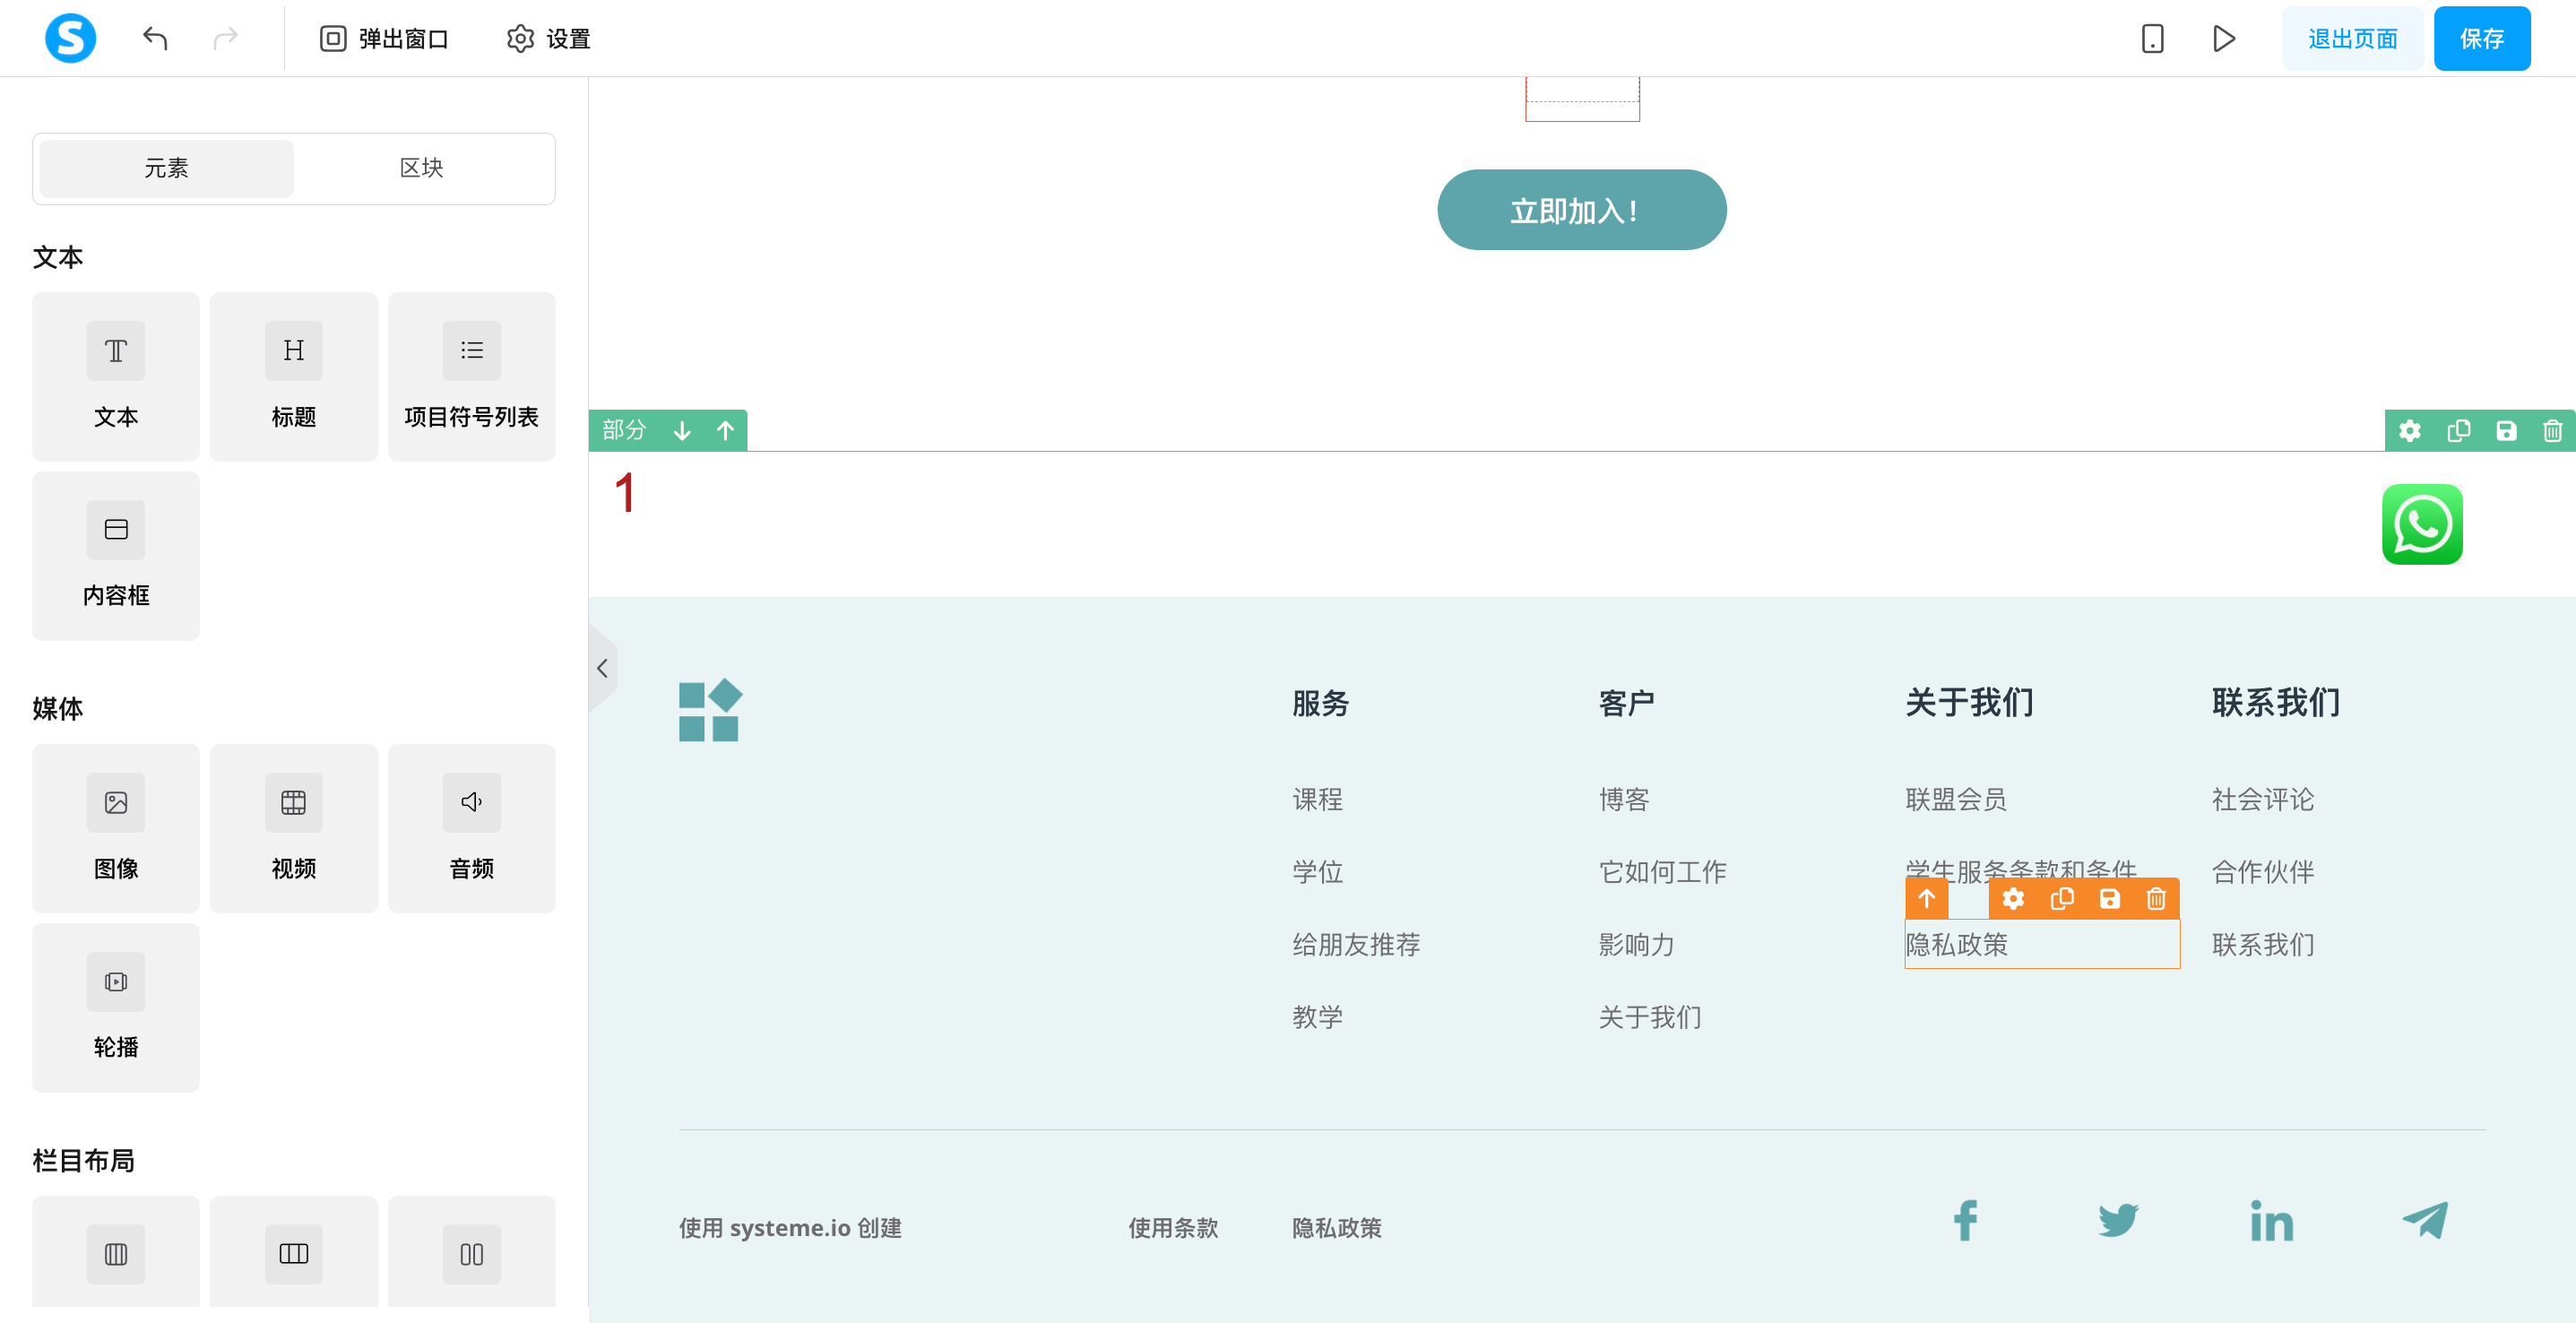
Task: Click the WhatsApp icon image
Action: pyautogui.click(x=2421, y=524)
